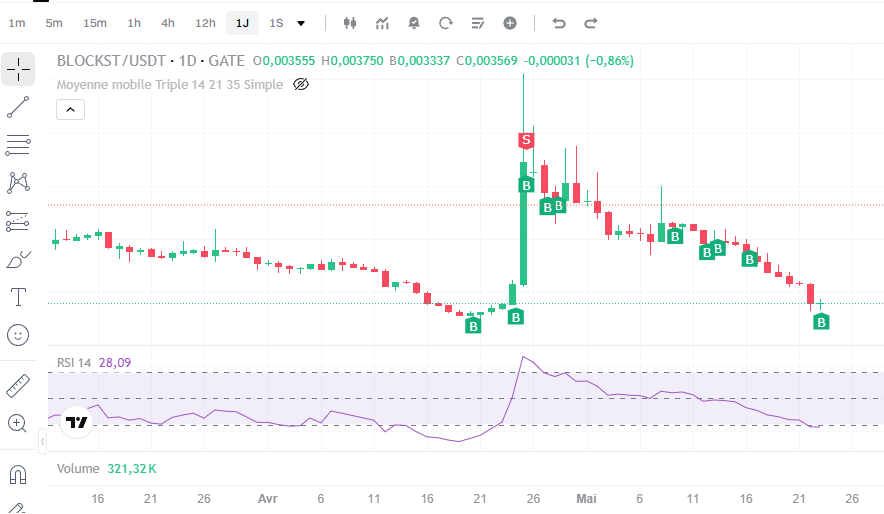Click the volume value 321,32 K
This screenshot has width=884, height=514.
132,469
